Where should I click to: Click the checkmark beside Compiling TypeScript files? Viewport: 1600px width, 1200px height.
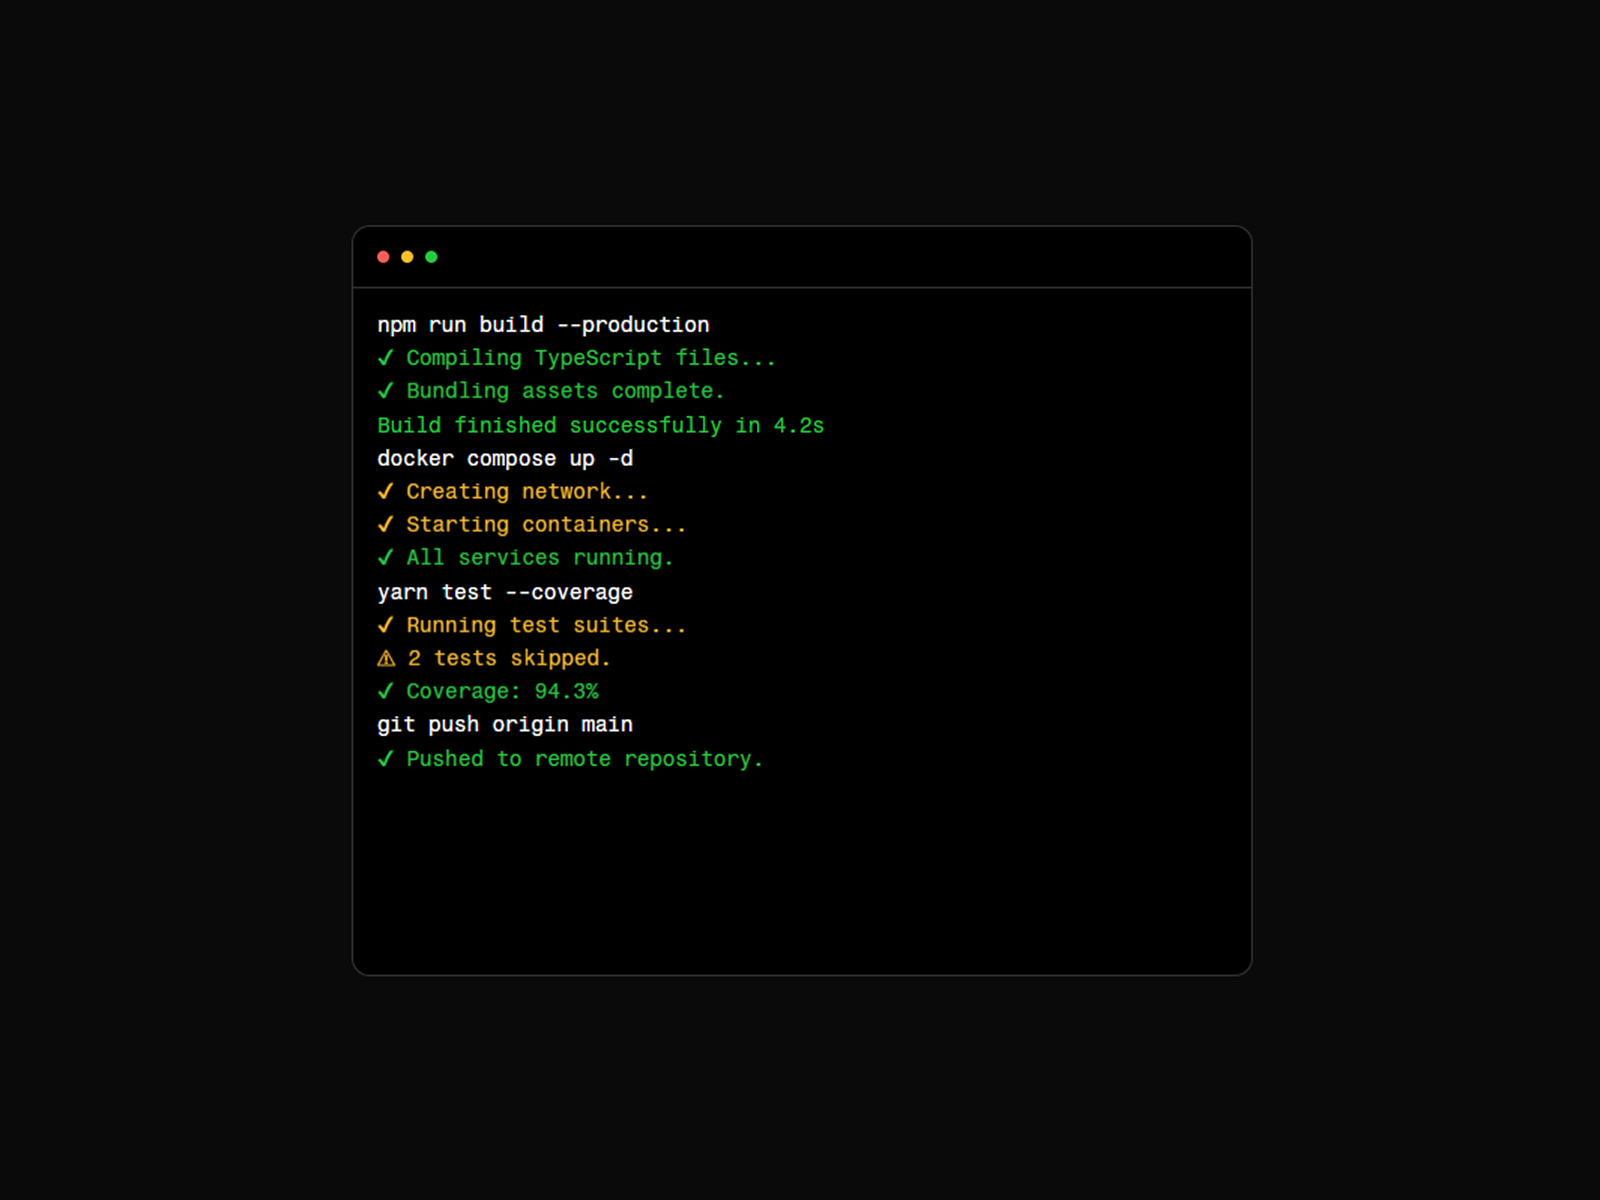coord(387,357)
